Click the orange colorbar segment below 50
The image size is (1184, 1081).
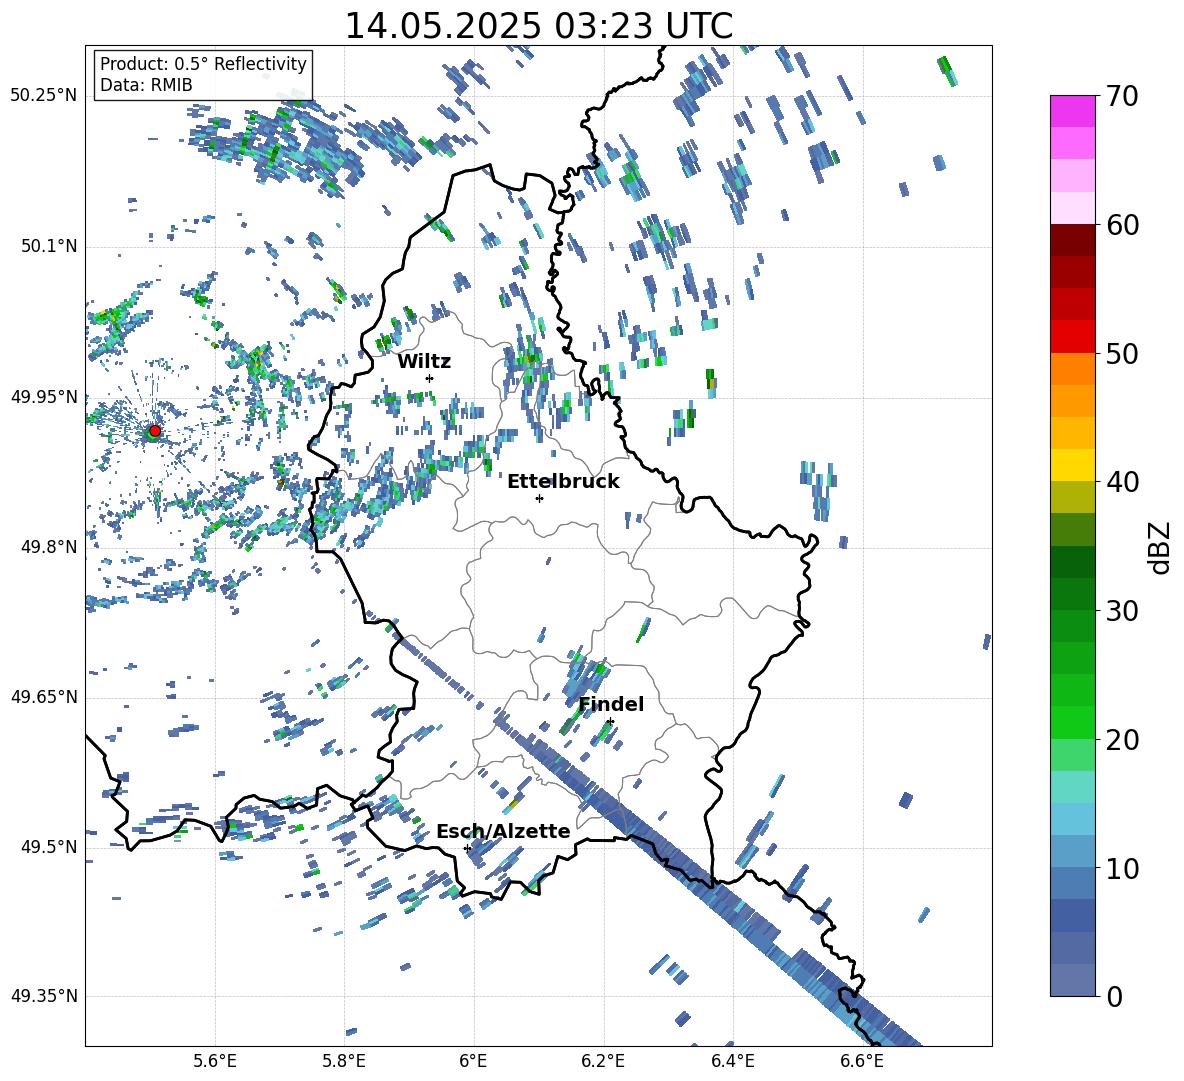click(1073, 369)
